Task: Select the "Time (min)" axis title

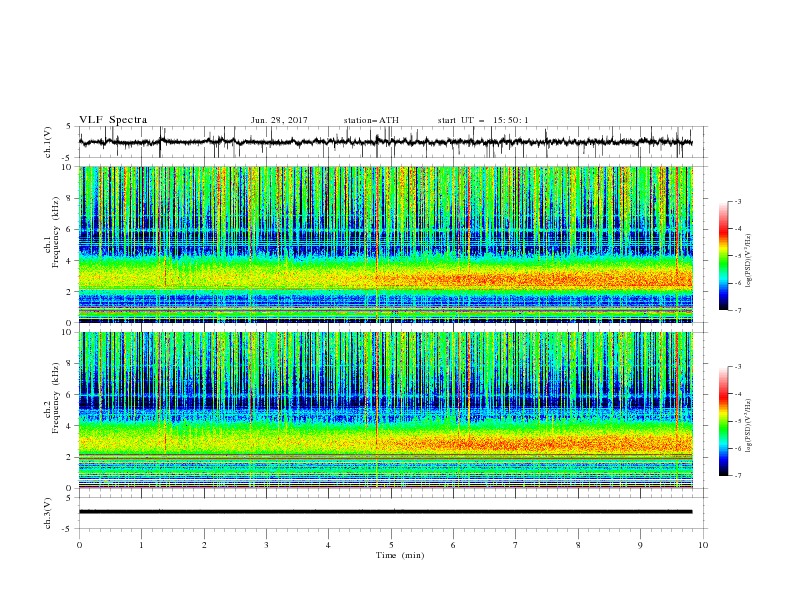Action: (400, 555)
